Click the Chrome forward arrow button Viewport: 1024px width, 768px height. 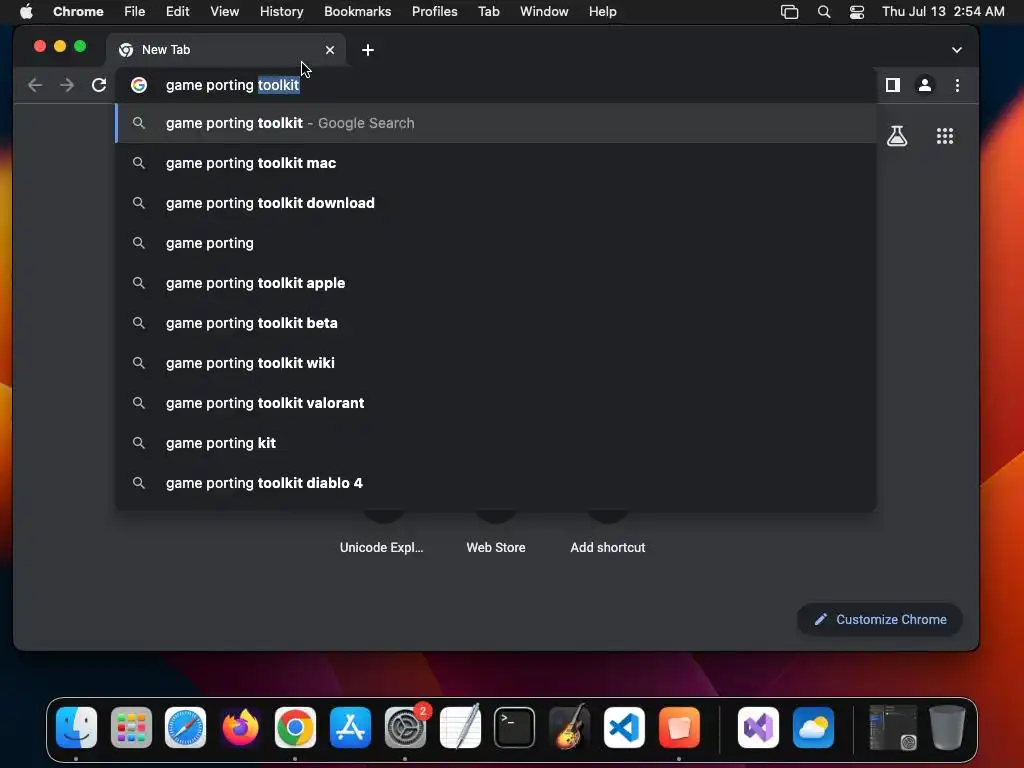click(x=67, y=85)
